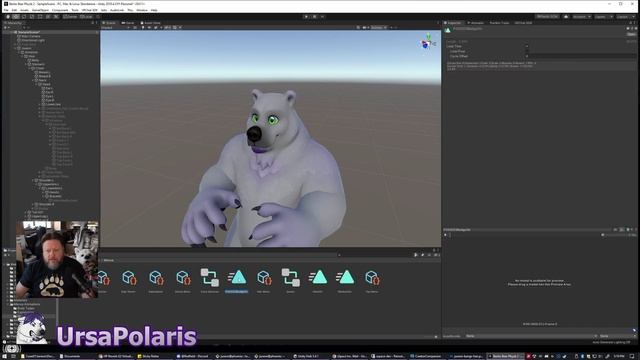Image resolution: width=640 pixels, height=360 pixels.
Task: Click the Step frame button in toolbar
Action: pos(322,17)
